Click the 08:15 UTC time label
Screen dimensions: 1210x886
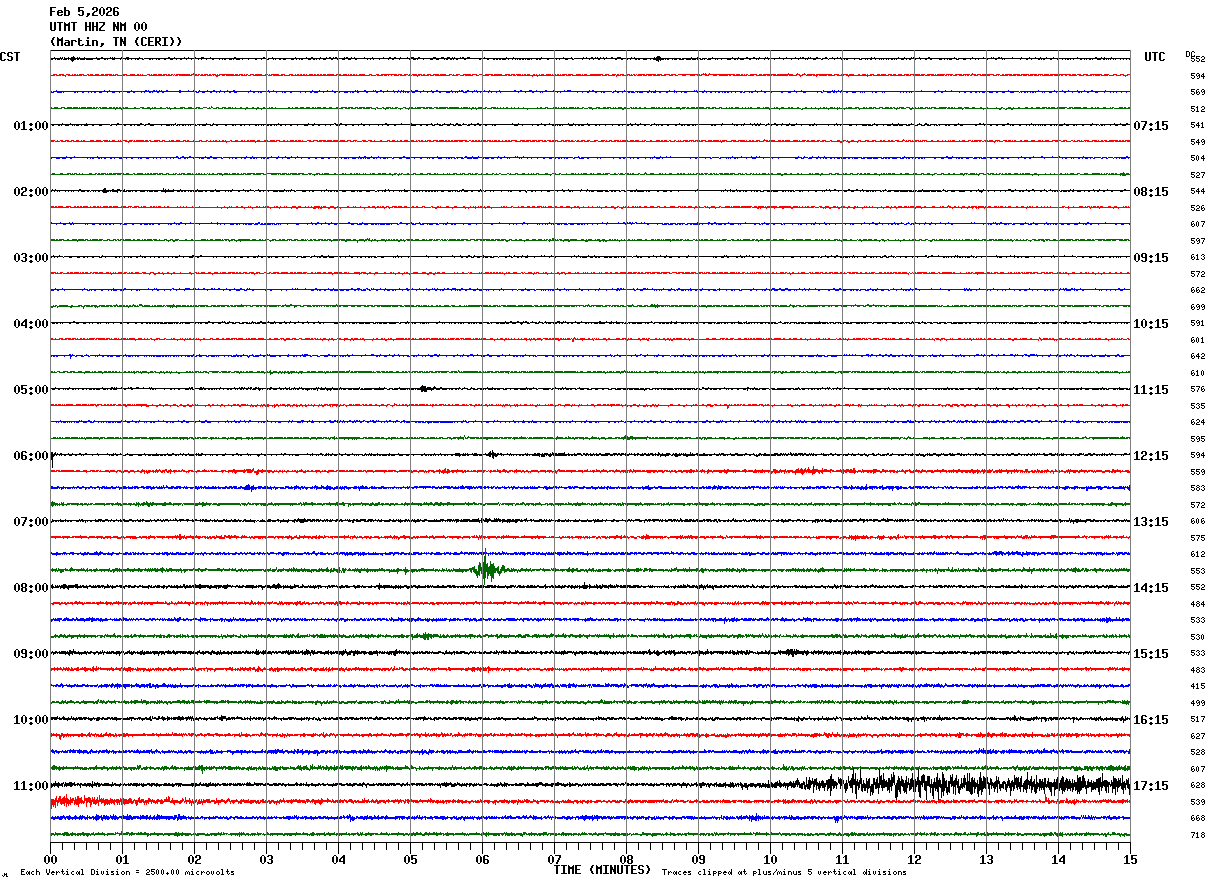(x=1151, y=192)
